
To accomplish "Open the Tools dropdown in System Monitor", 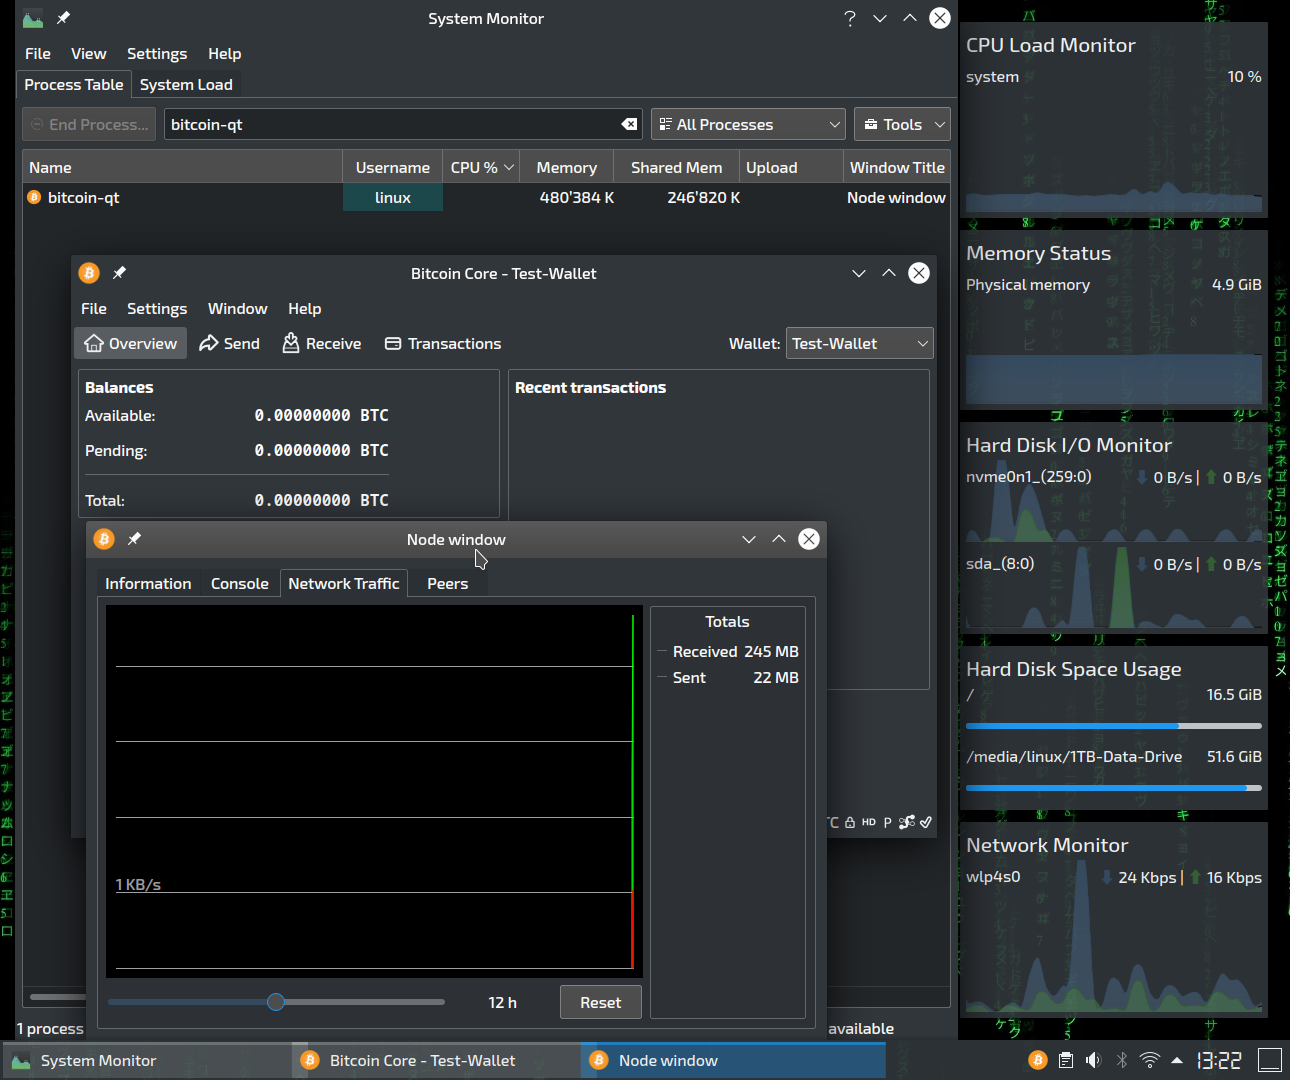I will pos(902,124).
